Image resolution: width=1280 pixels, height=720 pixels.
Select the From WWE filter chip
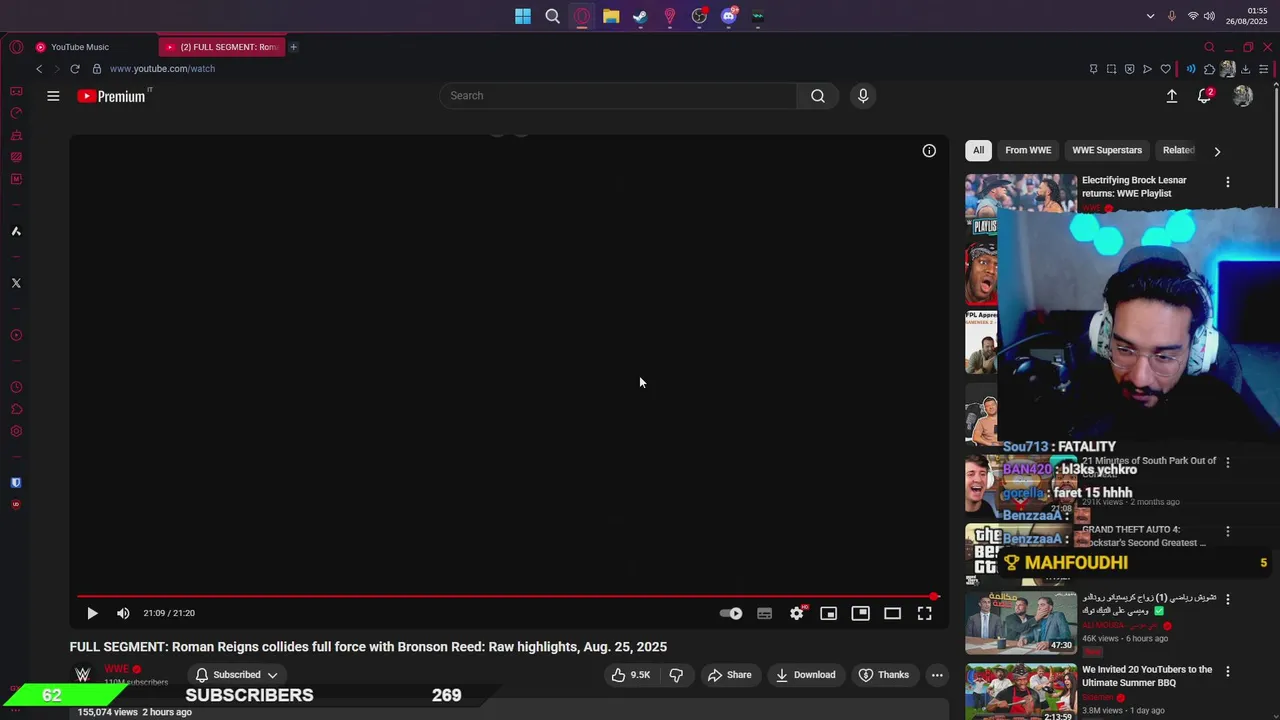(1028, 150)
